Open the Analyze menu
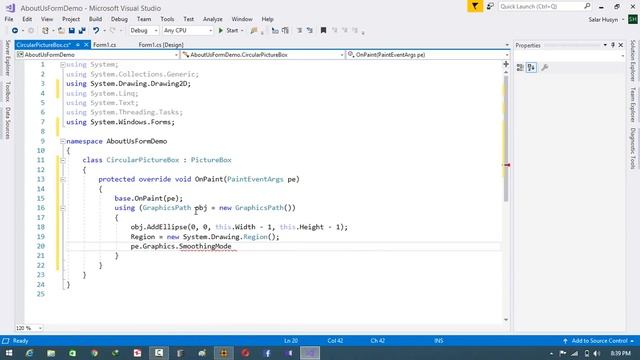640x360 pixels. (x=213, y=19)
